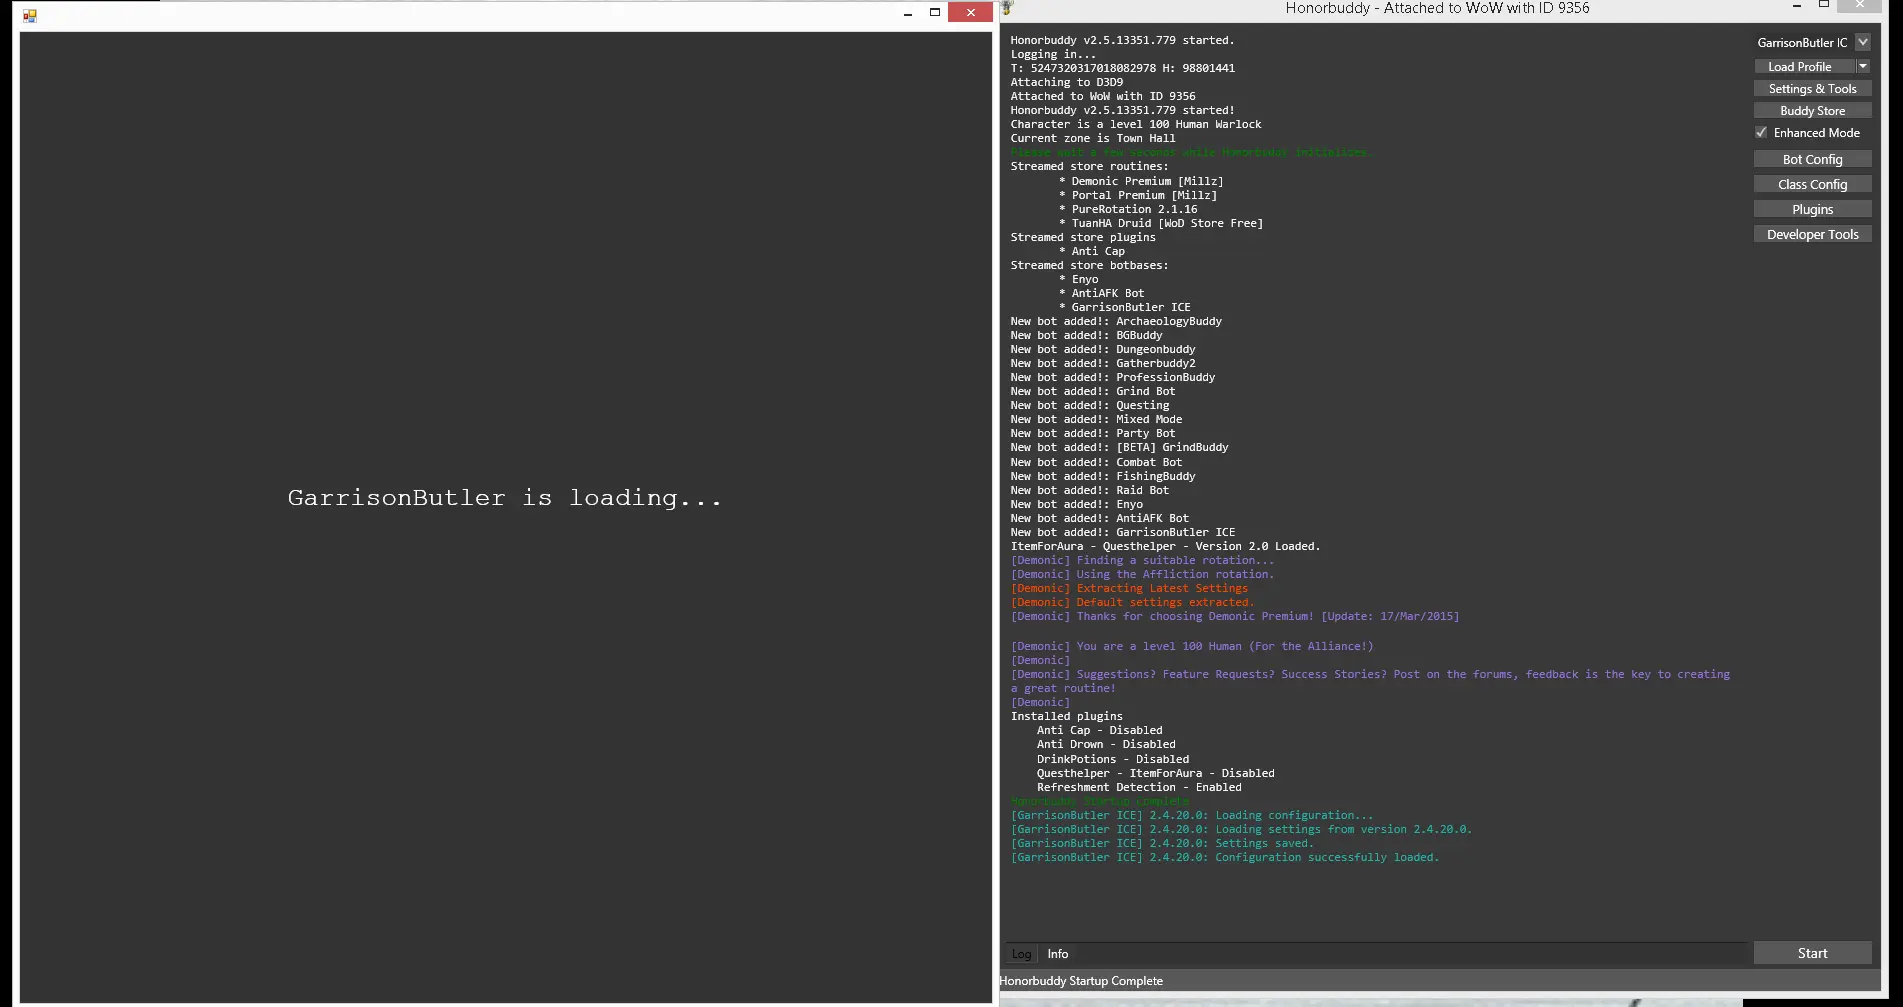Screen dimensions: 1903x1007
Task: Open the GarrisonButler bot selection dropdown
Action: pos(1862,42)
